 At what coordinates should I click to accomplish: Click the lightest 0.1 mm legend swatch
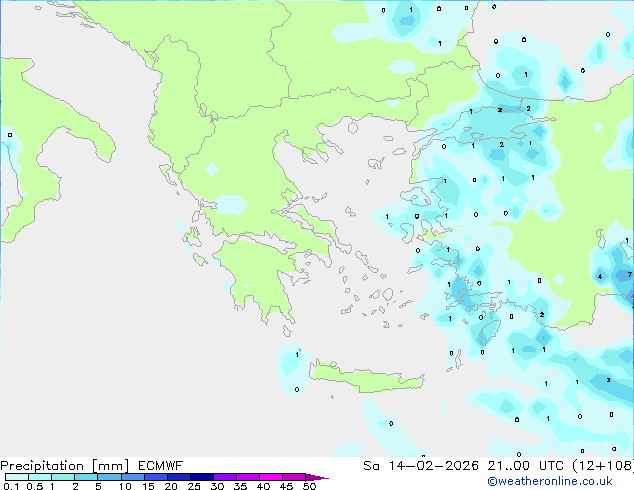17,477
